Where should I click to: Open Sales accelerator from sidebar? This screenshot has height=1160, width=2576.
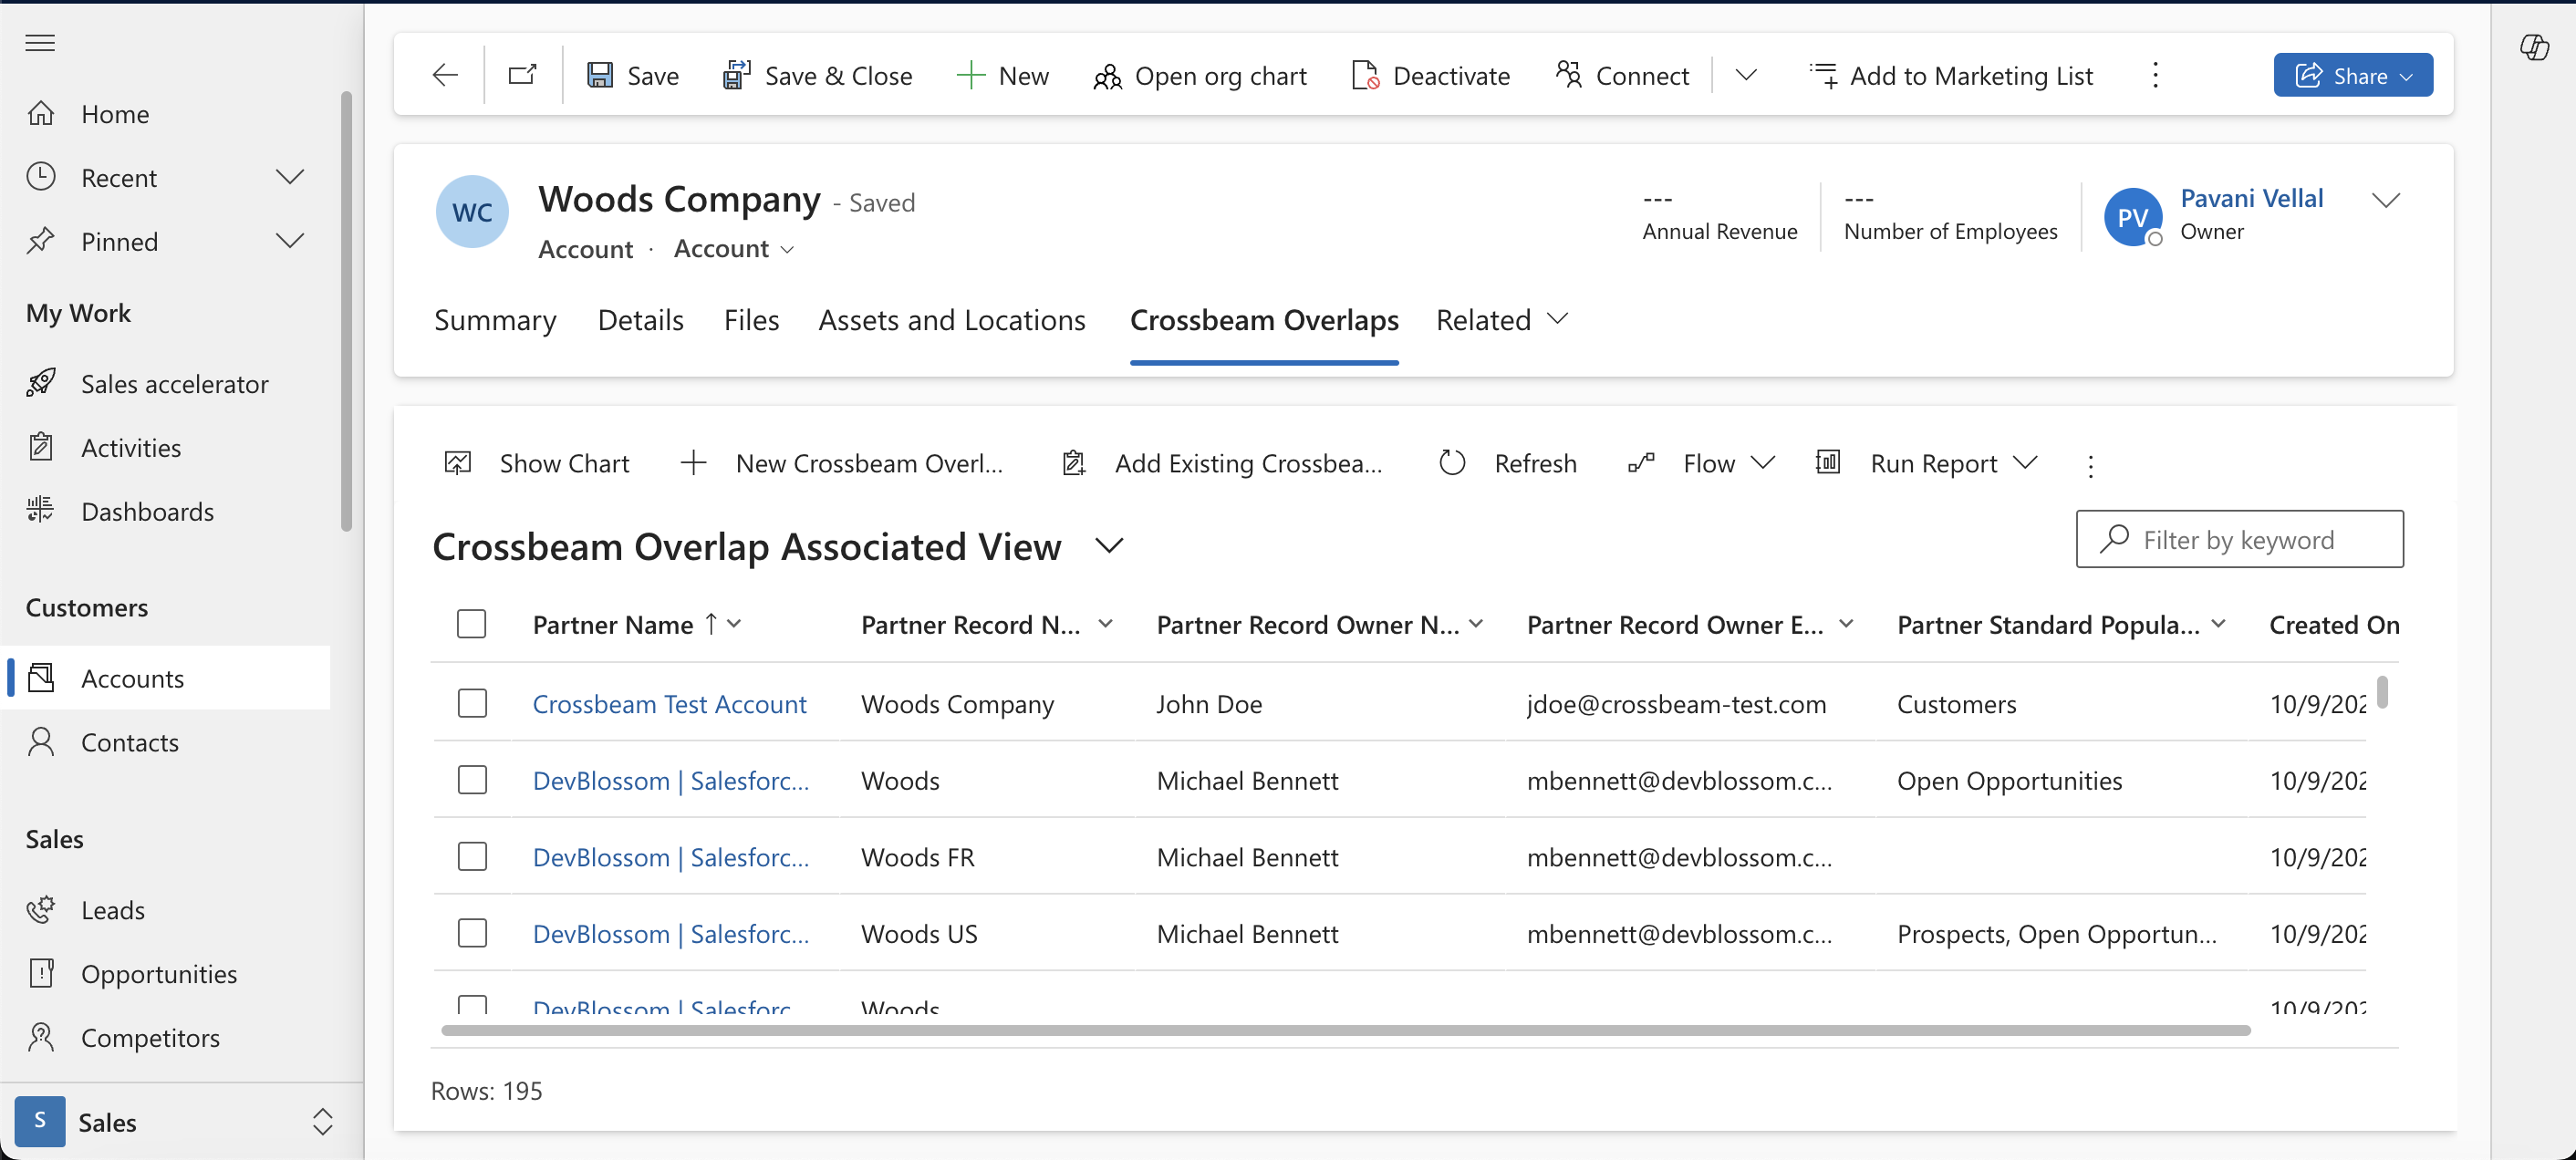tap(174, 384)
